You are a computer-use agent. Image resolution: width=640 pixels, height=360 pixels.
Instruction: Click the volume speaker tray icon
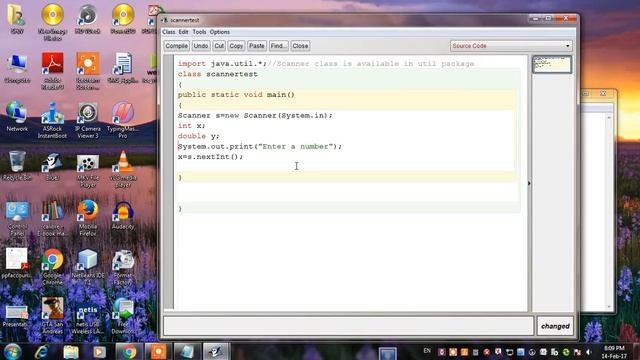coord(589,352)
